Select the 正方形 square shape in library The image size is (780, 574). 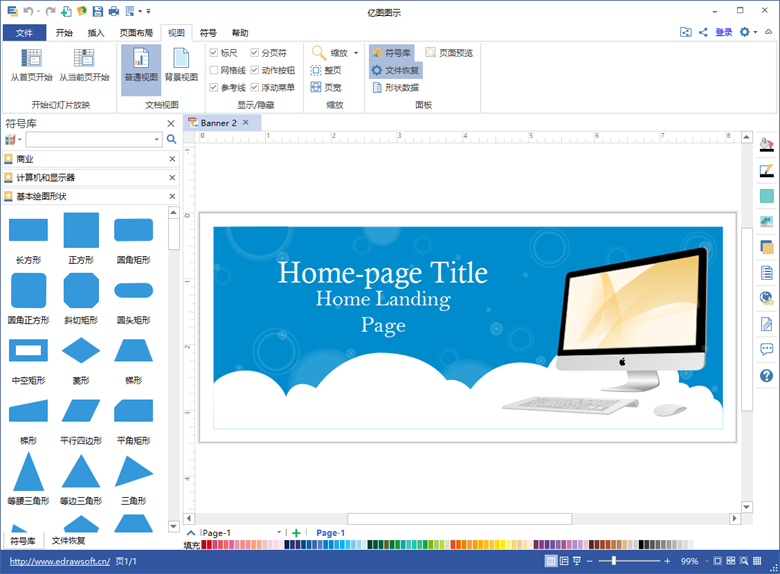click(81, 231)
